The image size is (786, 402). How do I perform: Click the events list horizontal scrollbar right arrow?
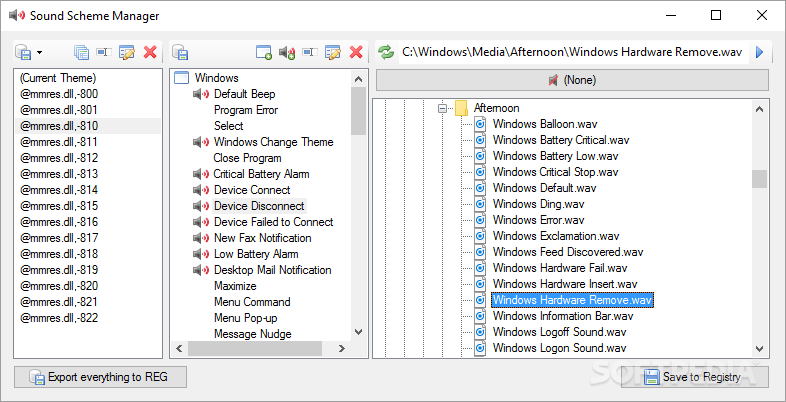click(342, 348)
